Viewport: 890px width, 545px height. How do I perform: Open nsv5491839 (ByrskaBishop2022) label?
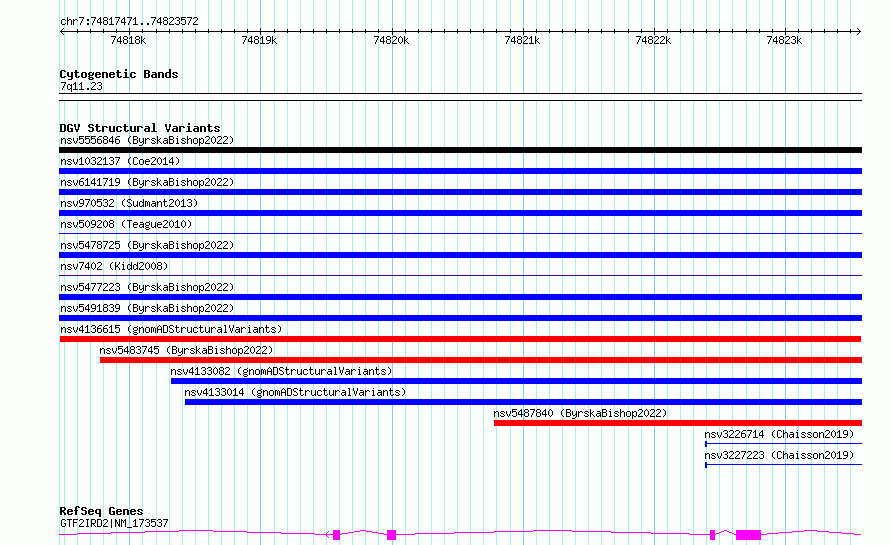[x=147, y=308]
